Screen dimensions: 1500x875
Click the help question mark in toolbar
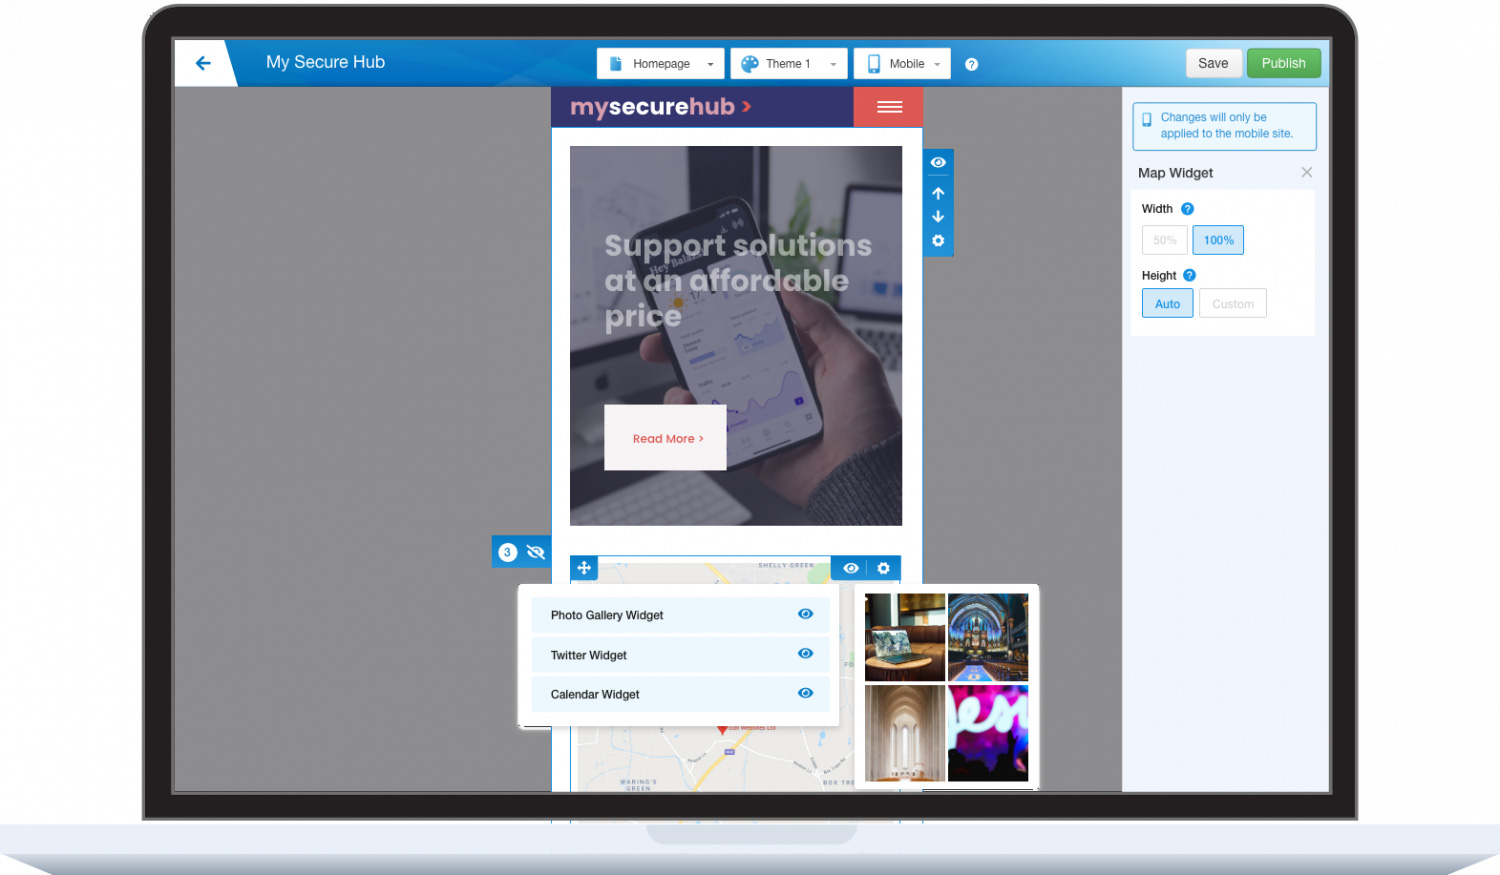point(972,64)
